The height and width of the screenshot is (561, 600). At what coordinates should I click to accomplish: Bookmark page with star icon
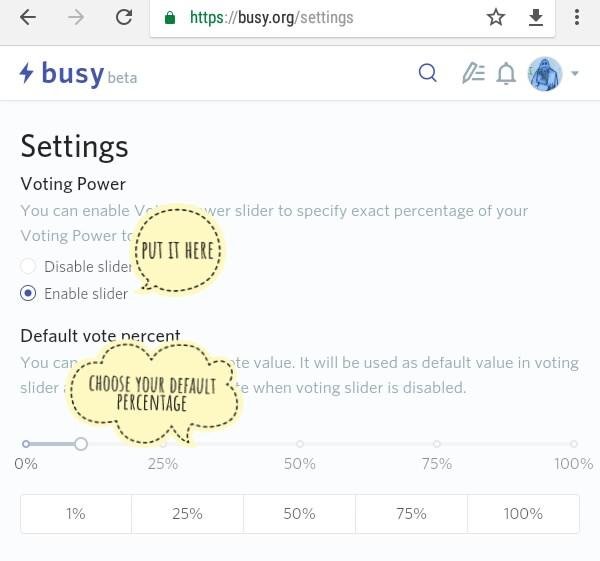tap(496, 17)
